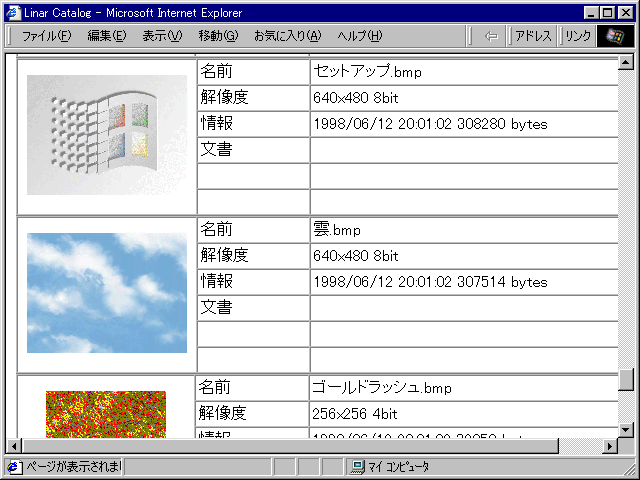Click the Internet Explorer title bar icon
The height and width of the screenshot is (480, 640).
14,13
